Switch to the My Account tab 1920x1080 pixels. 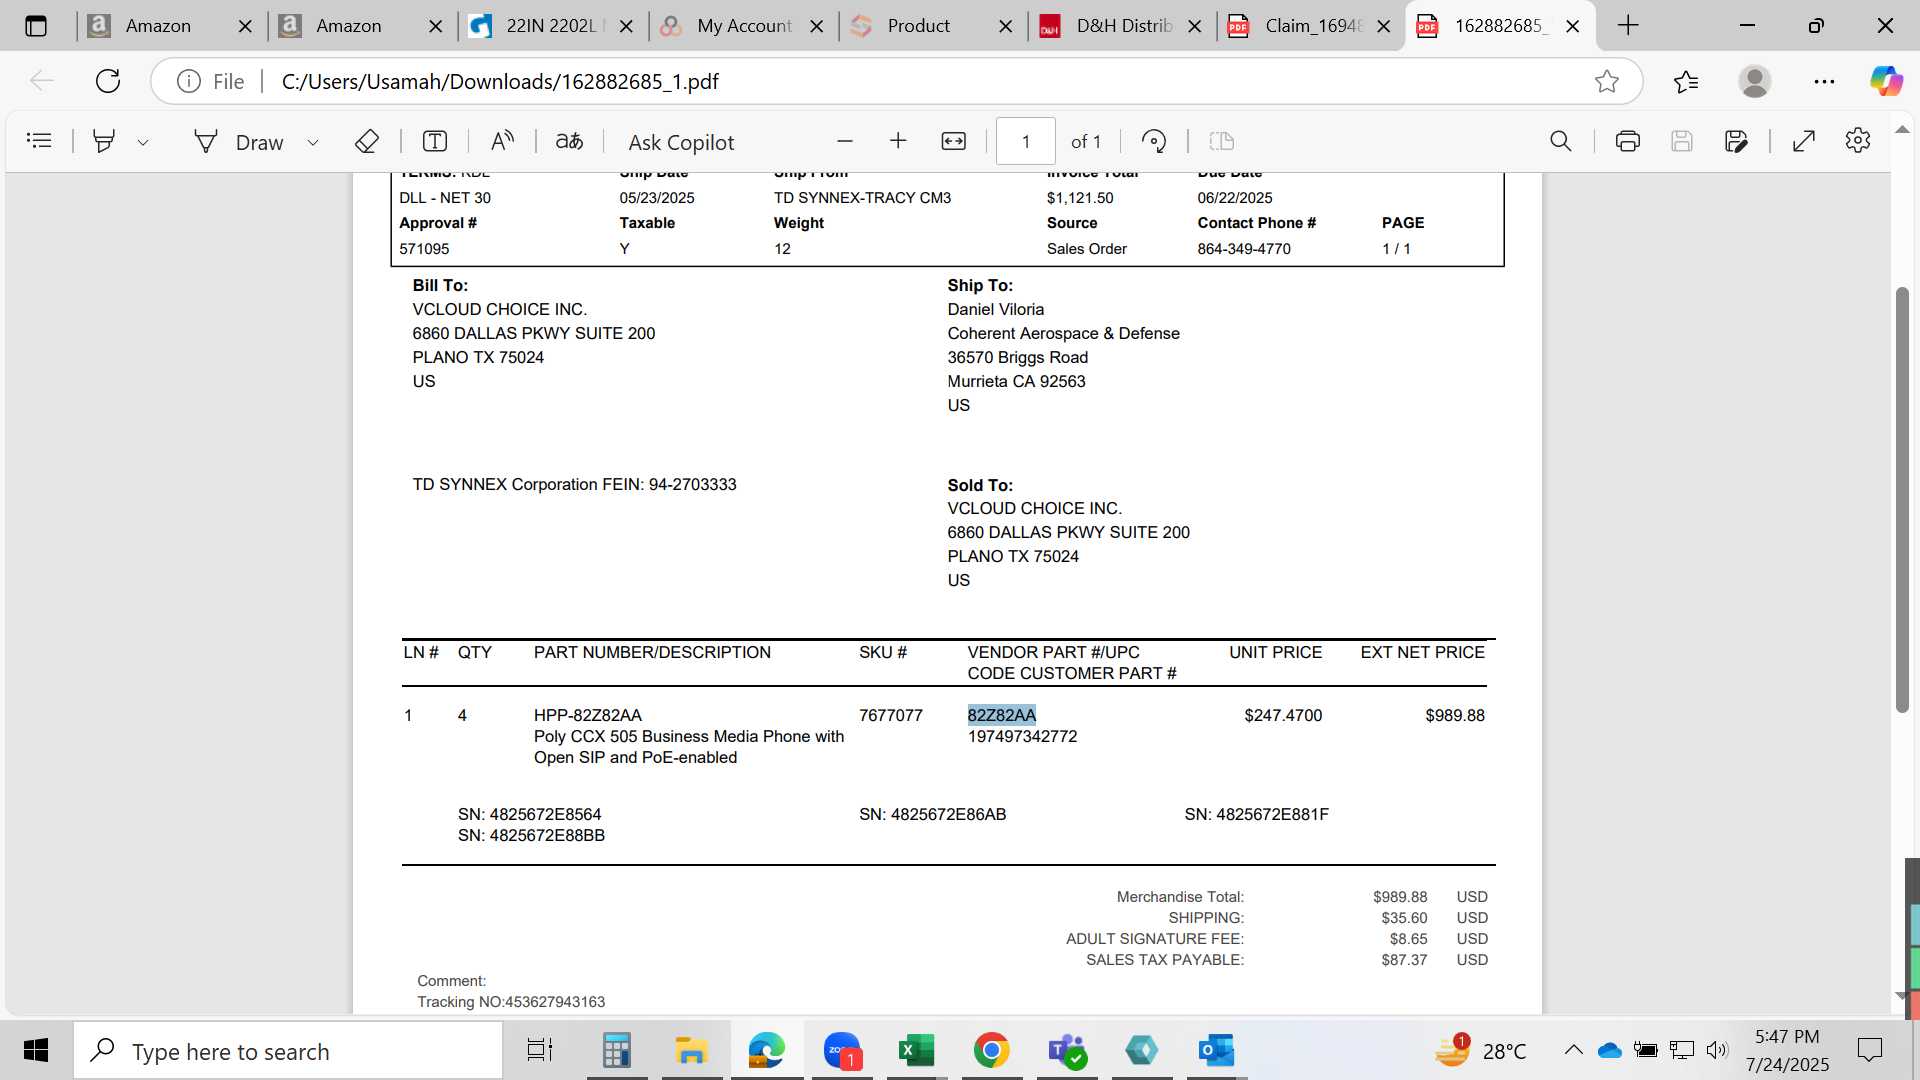pyautogui.click(x=743, y=26)
